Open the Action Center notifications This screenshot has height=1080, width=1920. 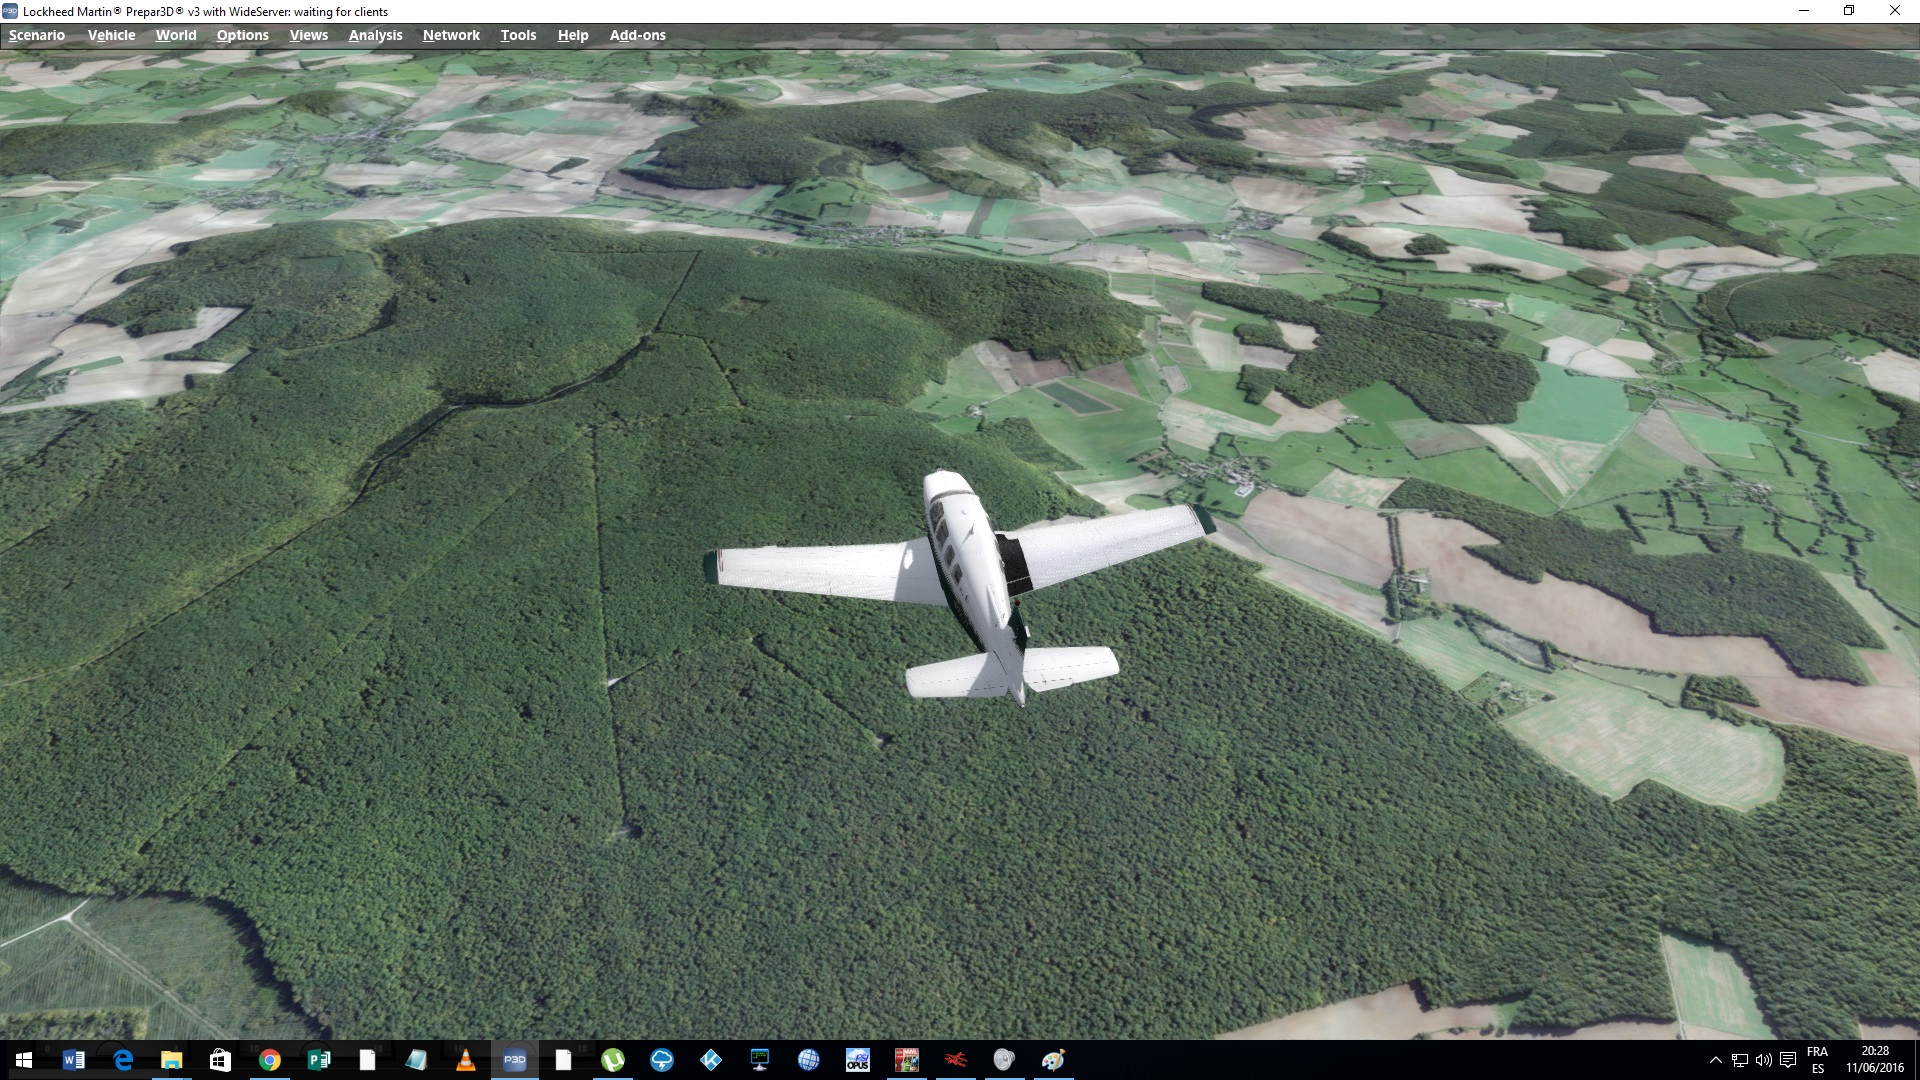tap(1788, 1060)
